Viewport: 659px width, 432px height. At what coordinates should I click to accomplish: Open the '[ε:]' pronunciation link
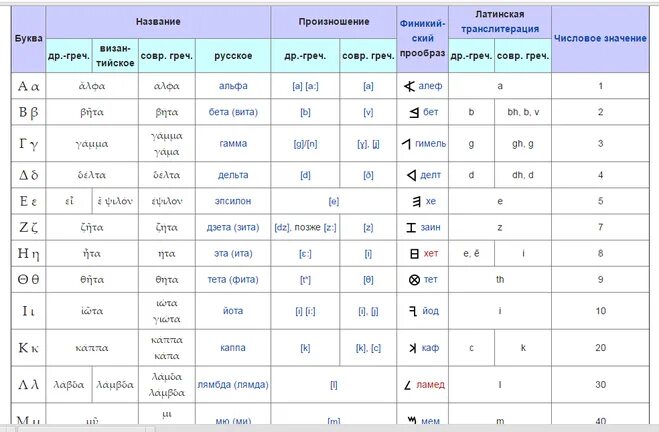[x=305, y=254]
